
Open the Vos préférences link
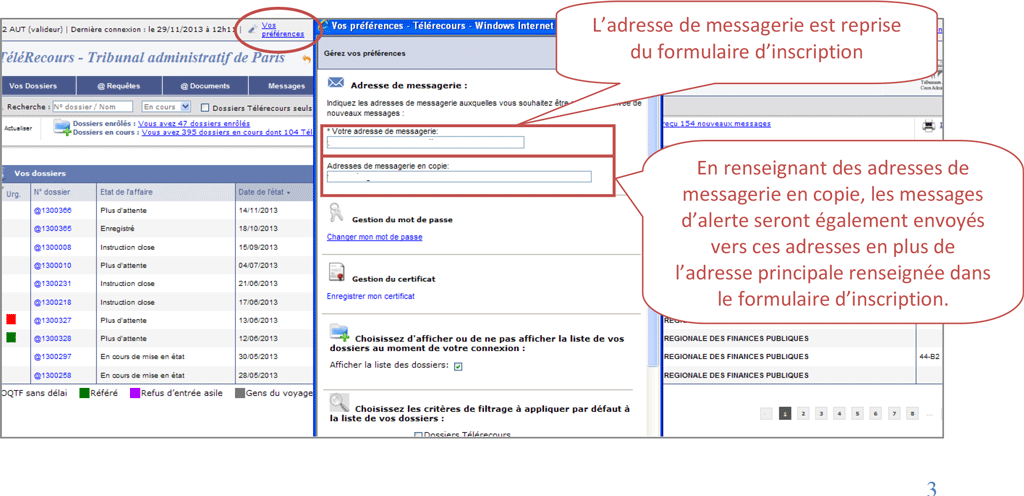(282, 30)
